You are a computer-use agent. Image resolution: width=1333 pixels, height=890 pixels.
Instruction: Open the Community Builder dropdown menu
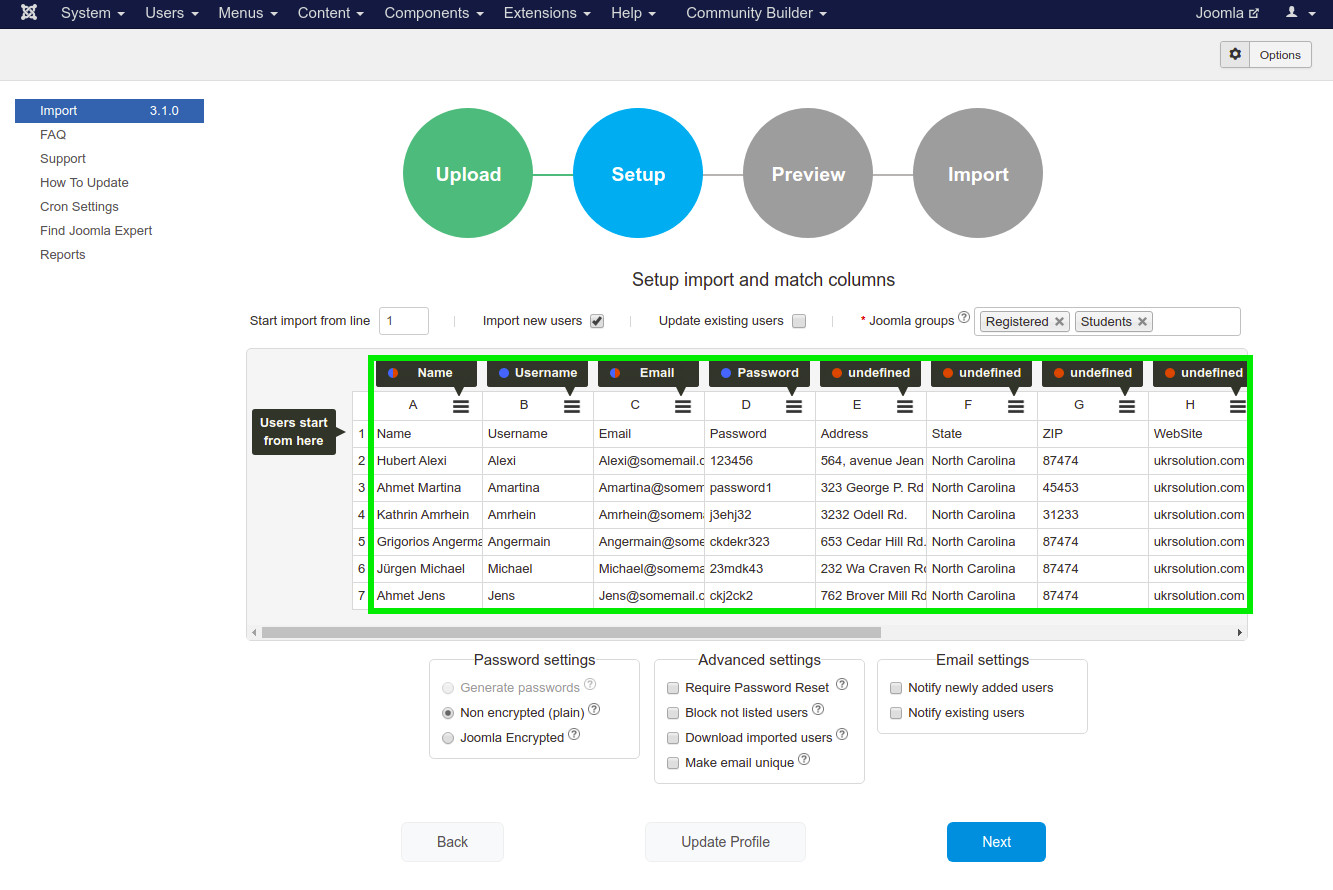tap(756, 13)
